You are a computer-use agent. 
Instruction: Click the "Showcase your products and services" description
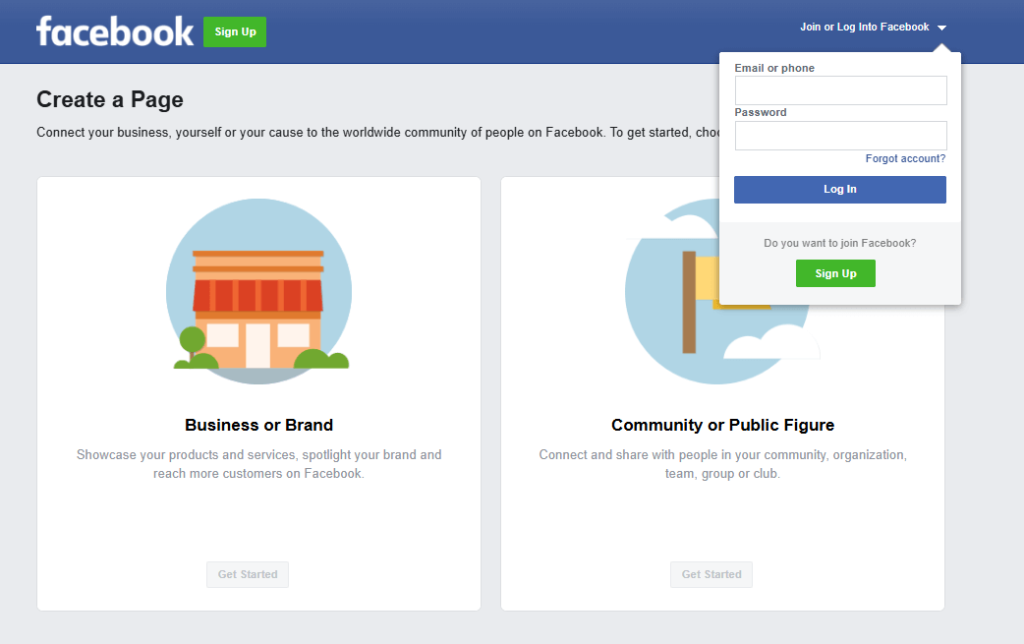tap(259, 464)
